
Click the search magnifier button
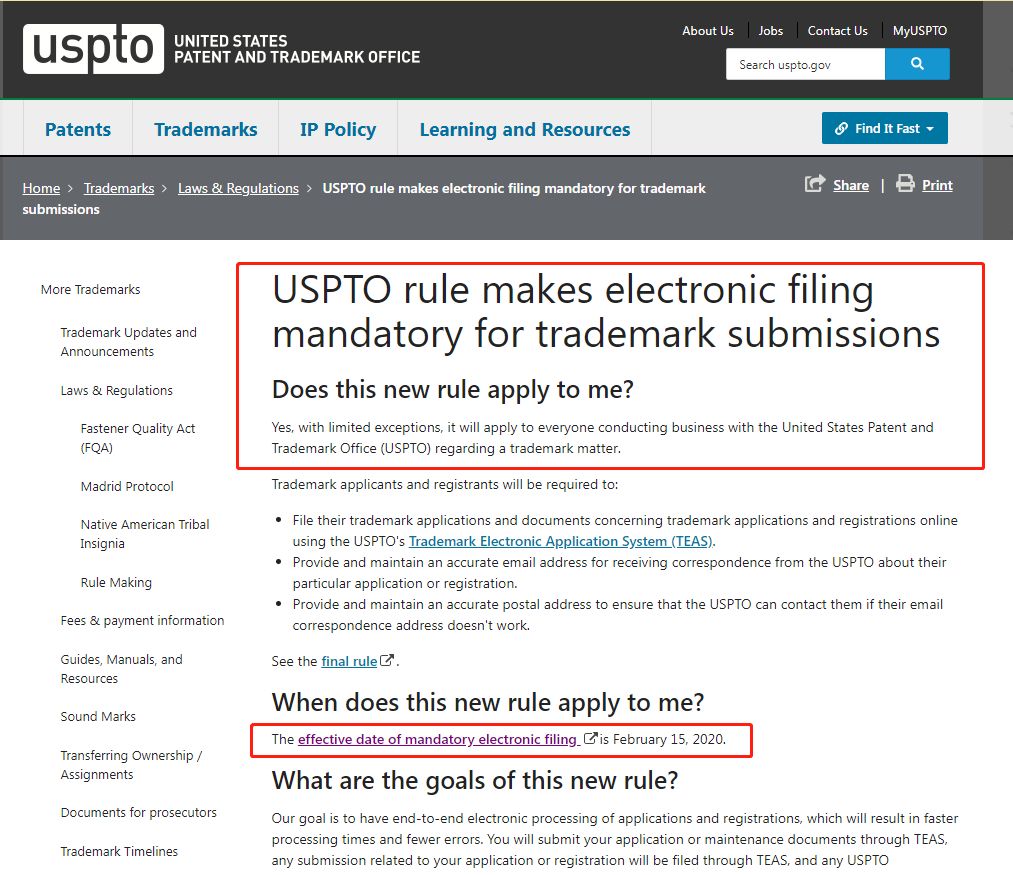917,64
